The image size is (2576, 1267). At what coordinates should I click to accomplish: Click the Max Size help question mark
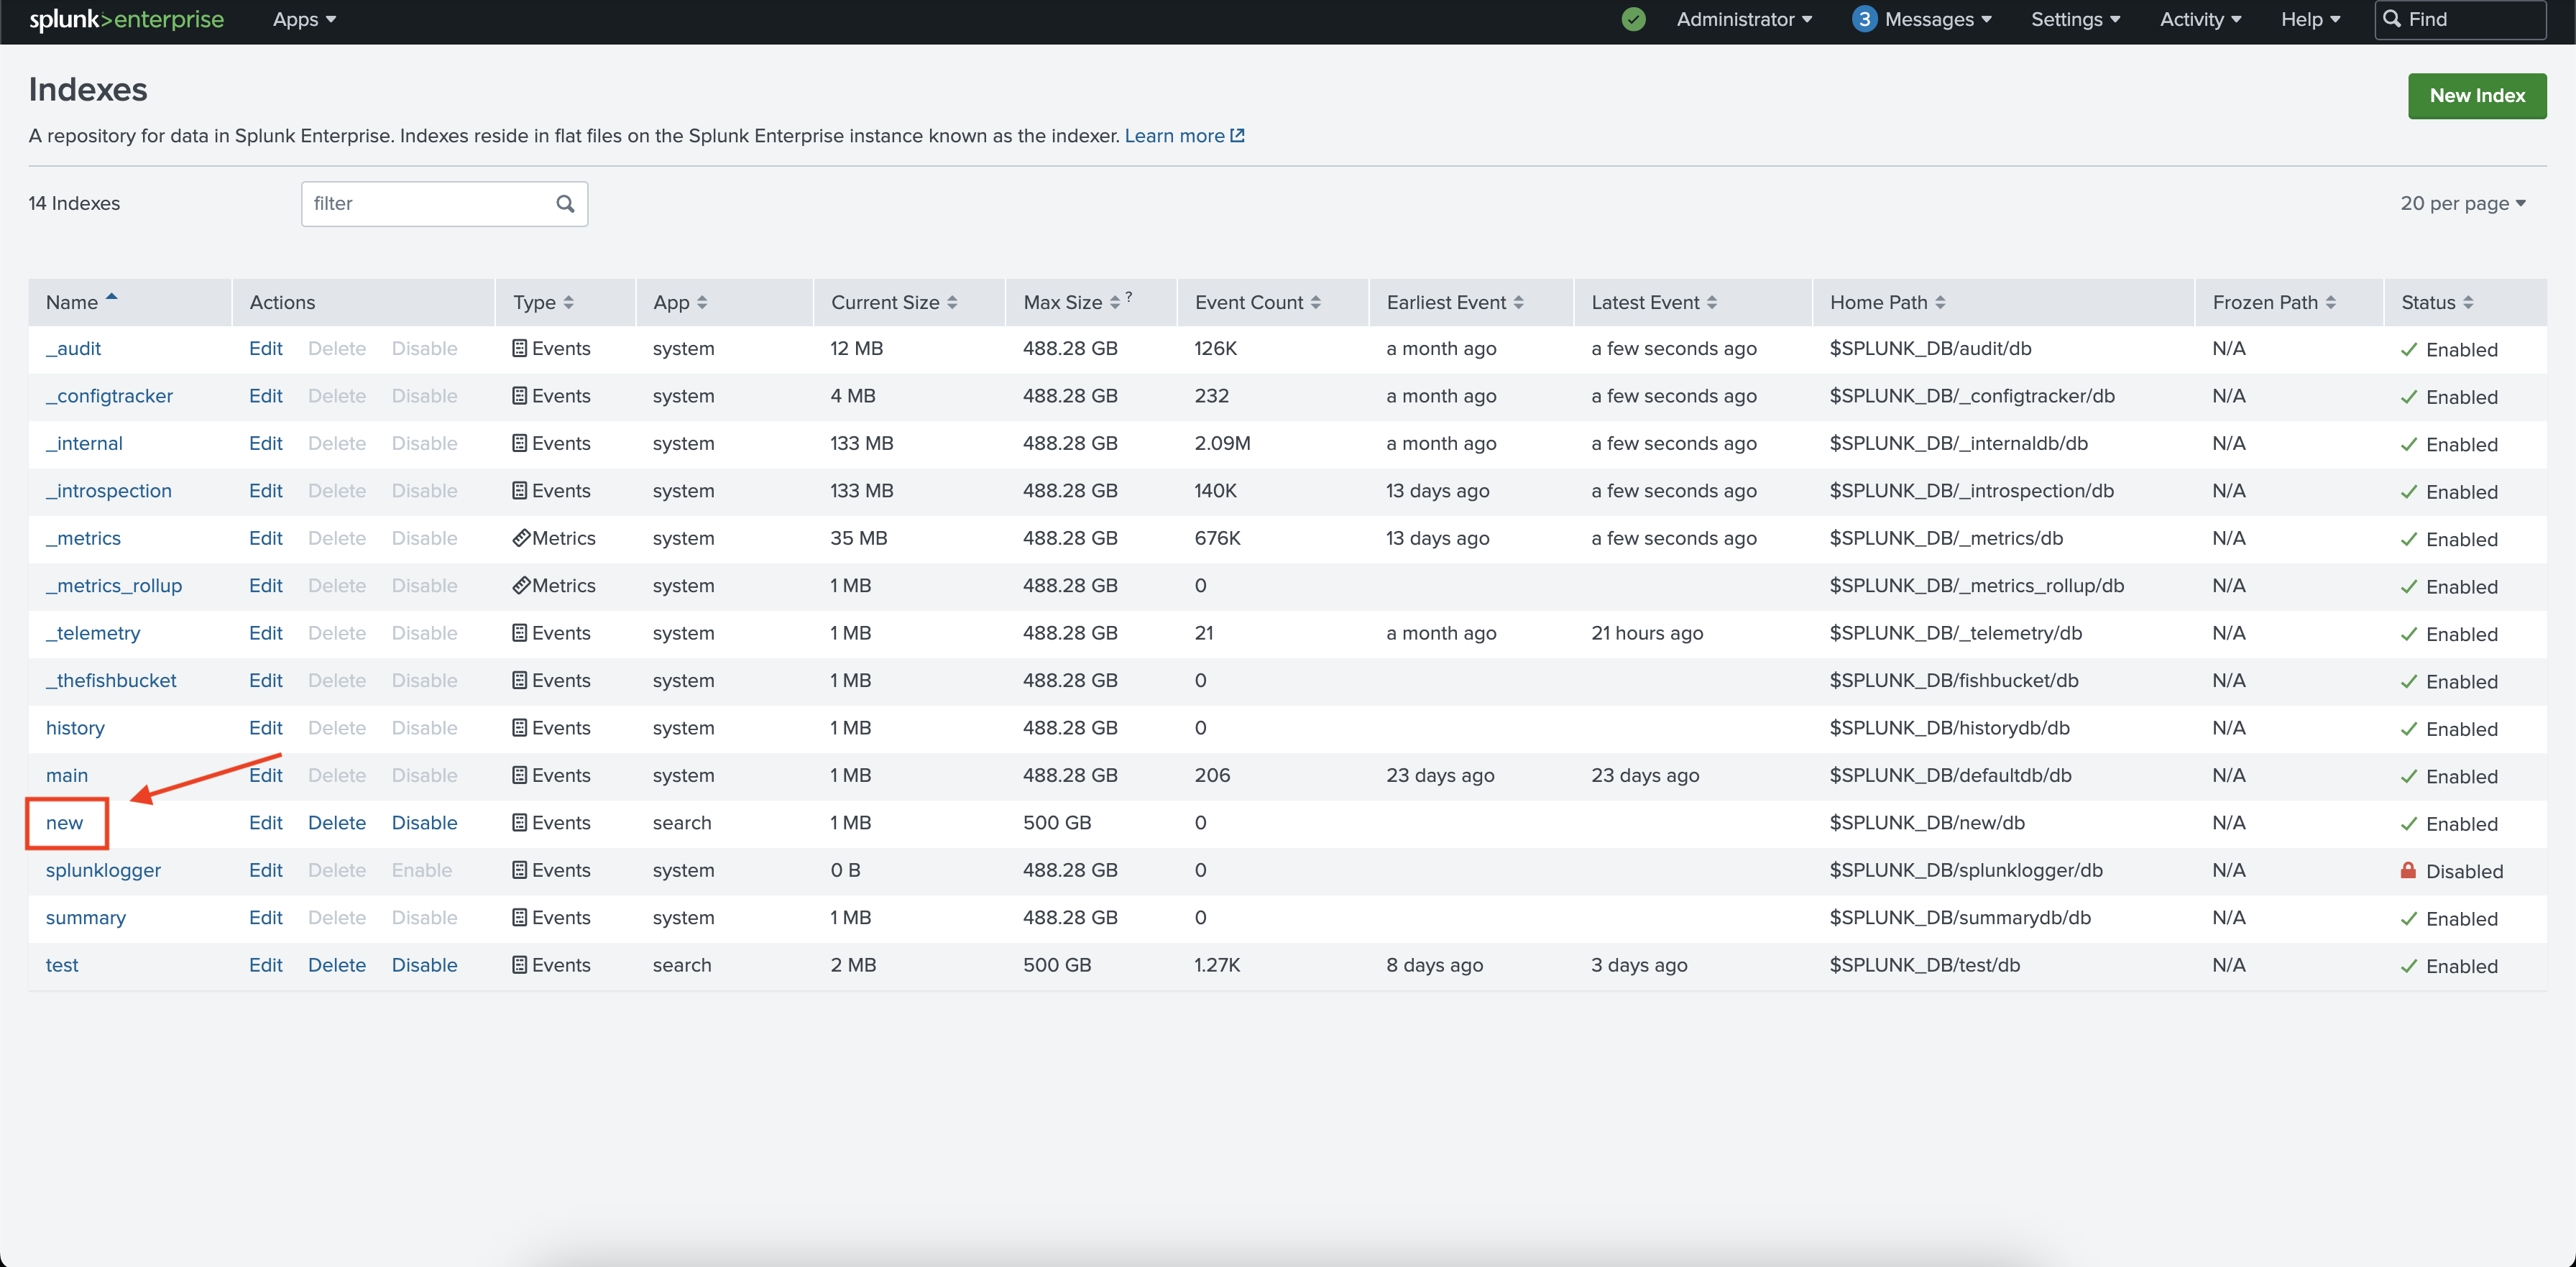pos(1129,296)
